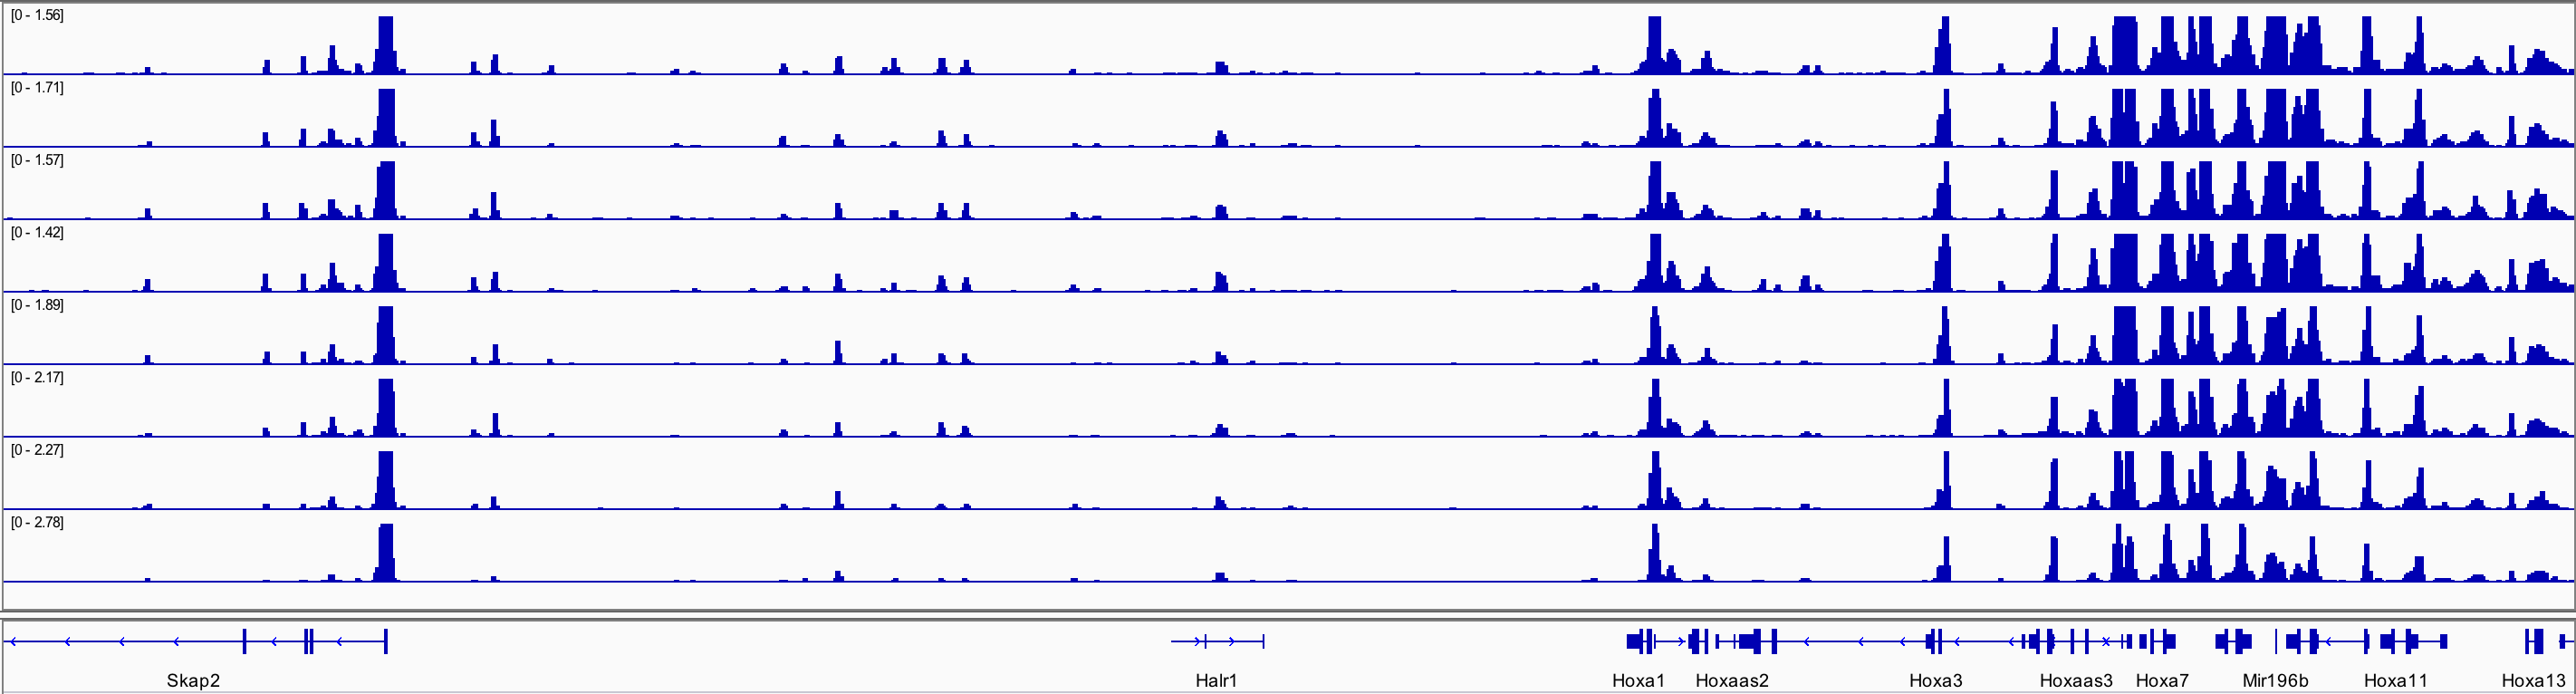Select the track scaled [0 - 2.78]

1288,548
